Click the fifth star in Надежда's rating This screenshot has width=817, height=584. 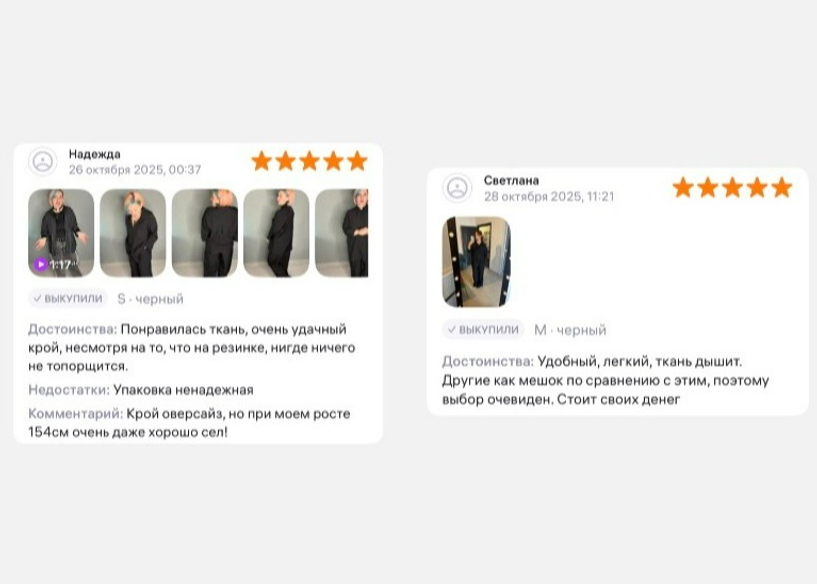click(357, 161)
